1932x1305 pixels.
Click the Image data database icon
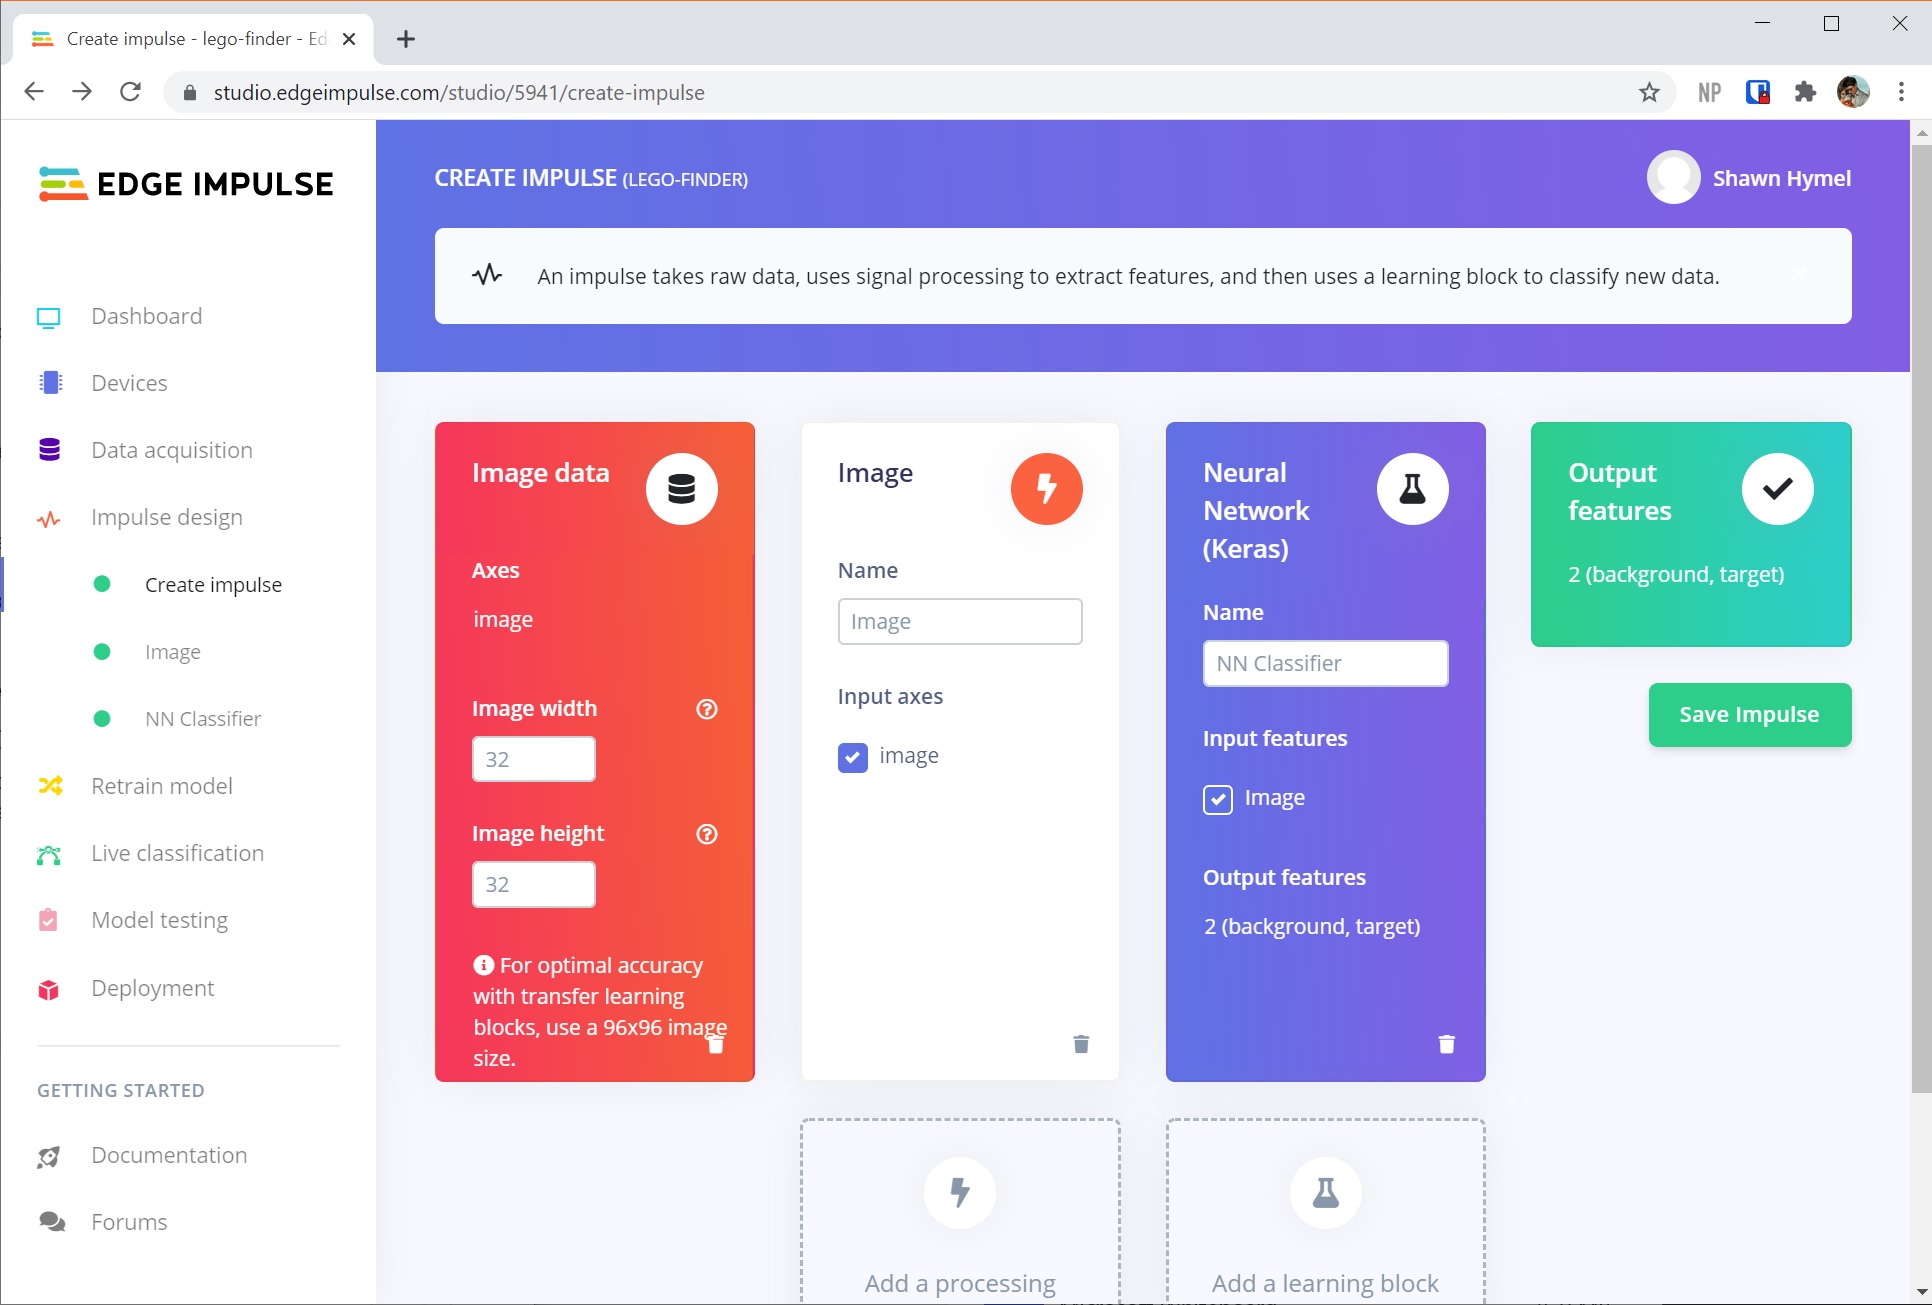pyautogui.click(x=680, y=488)
